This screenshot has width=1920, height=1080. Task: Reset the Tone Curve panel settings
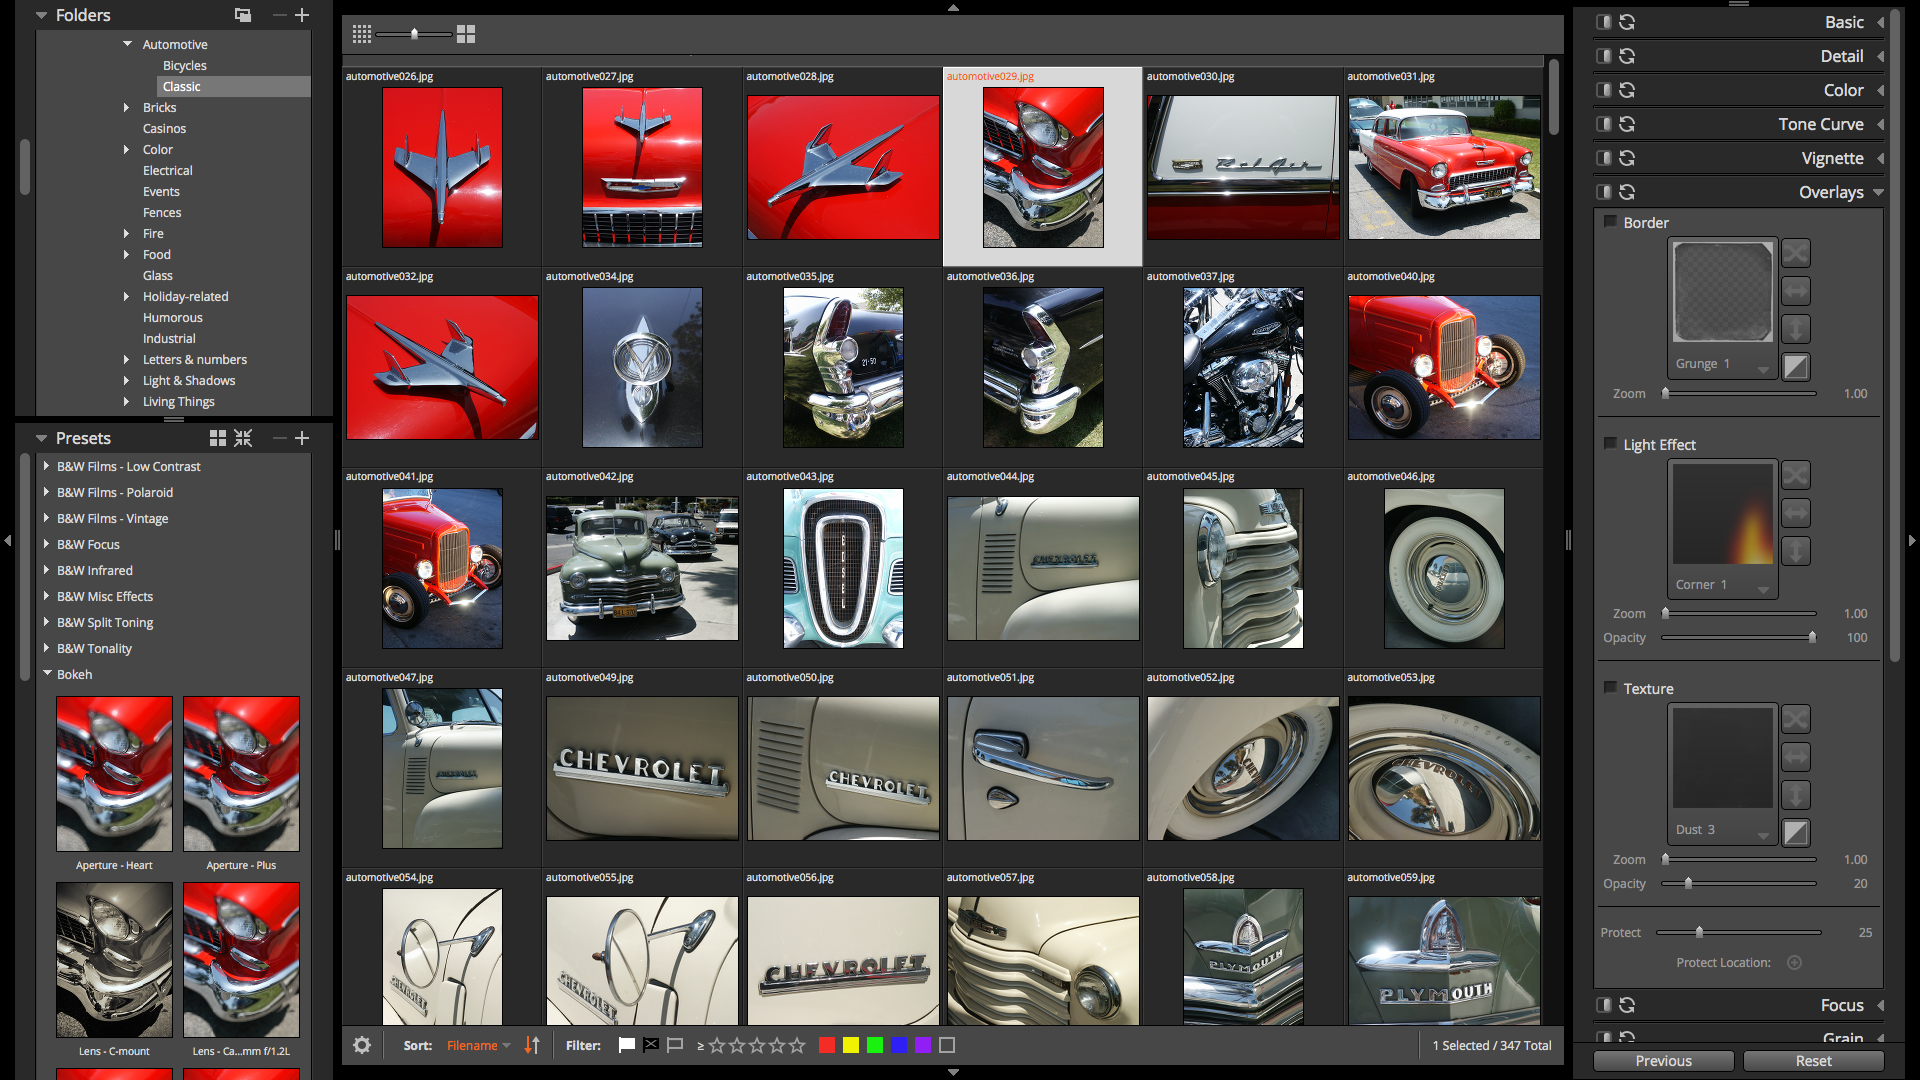click(x=1627, y=124)
